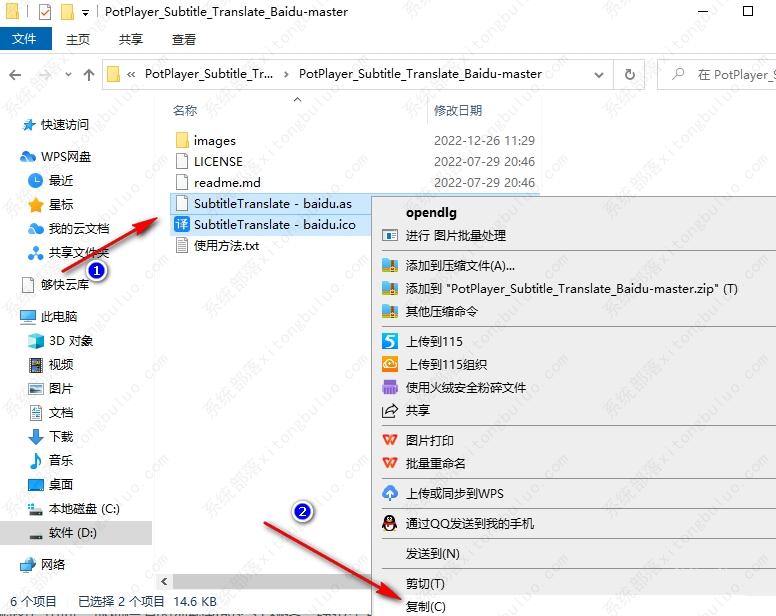The image size is (776, 616).
Task: Click the properties checkmark icon in title bar
Action: point(45,11)
